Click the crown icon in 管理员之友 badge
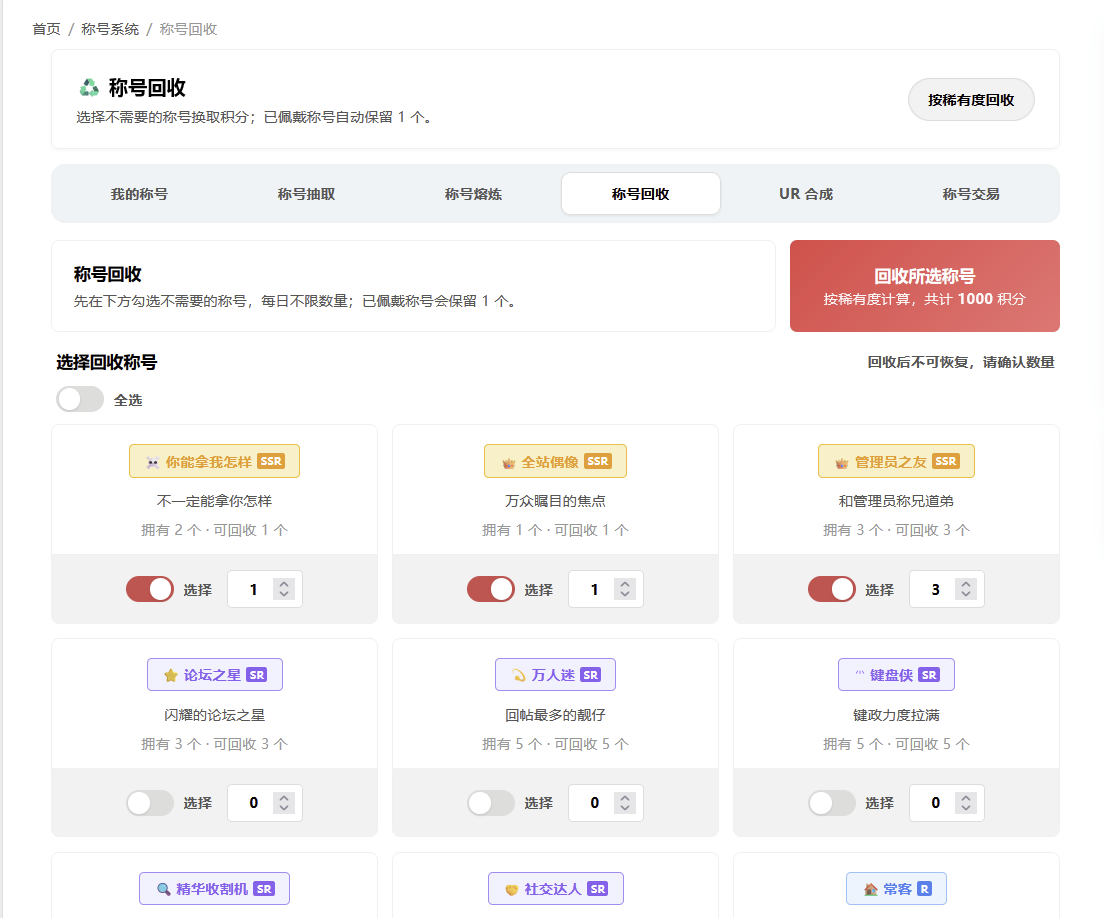The image size is (1104, 918). (841, 463)
